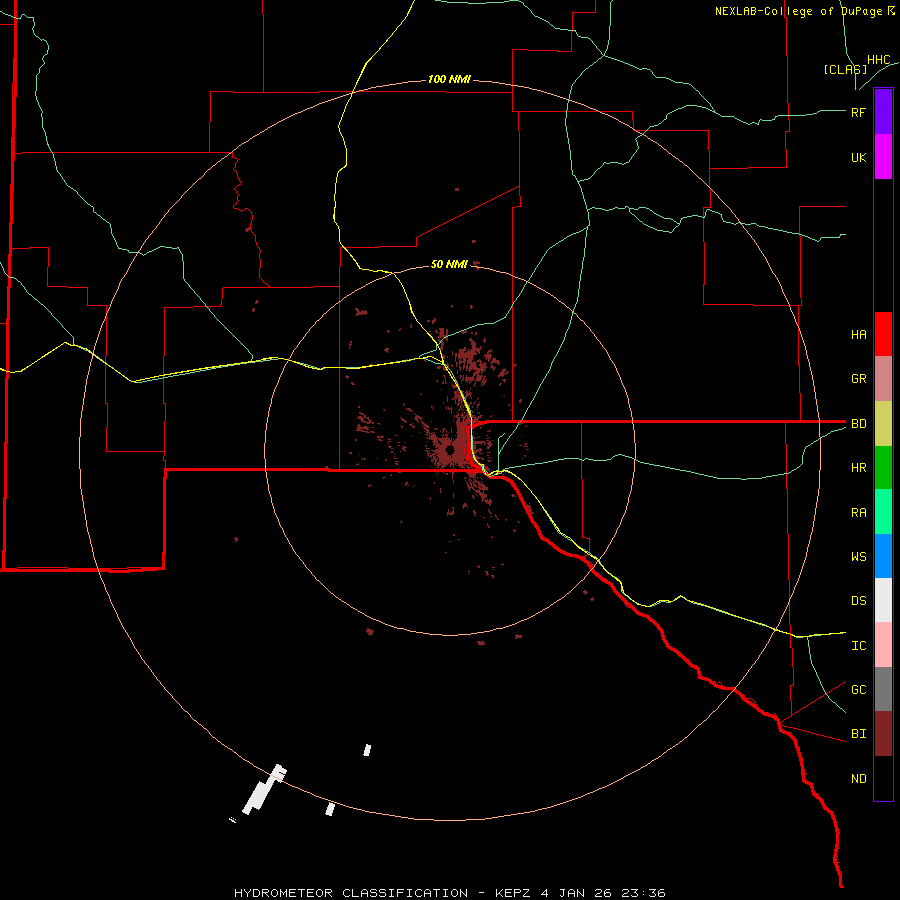
Task: Click the Hydrometeor Classification KEPZ title caption
Action: tap(449, 893)
